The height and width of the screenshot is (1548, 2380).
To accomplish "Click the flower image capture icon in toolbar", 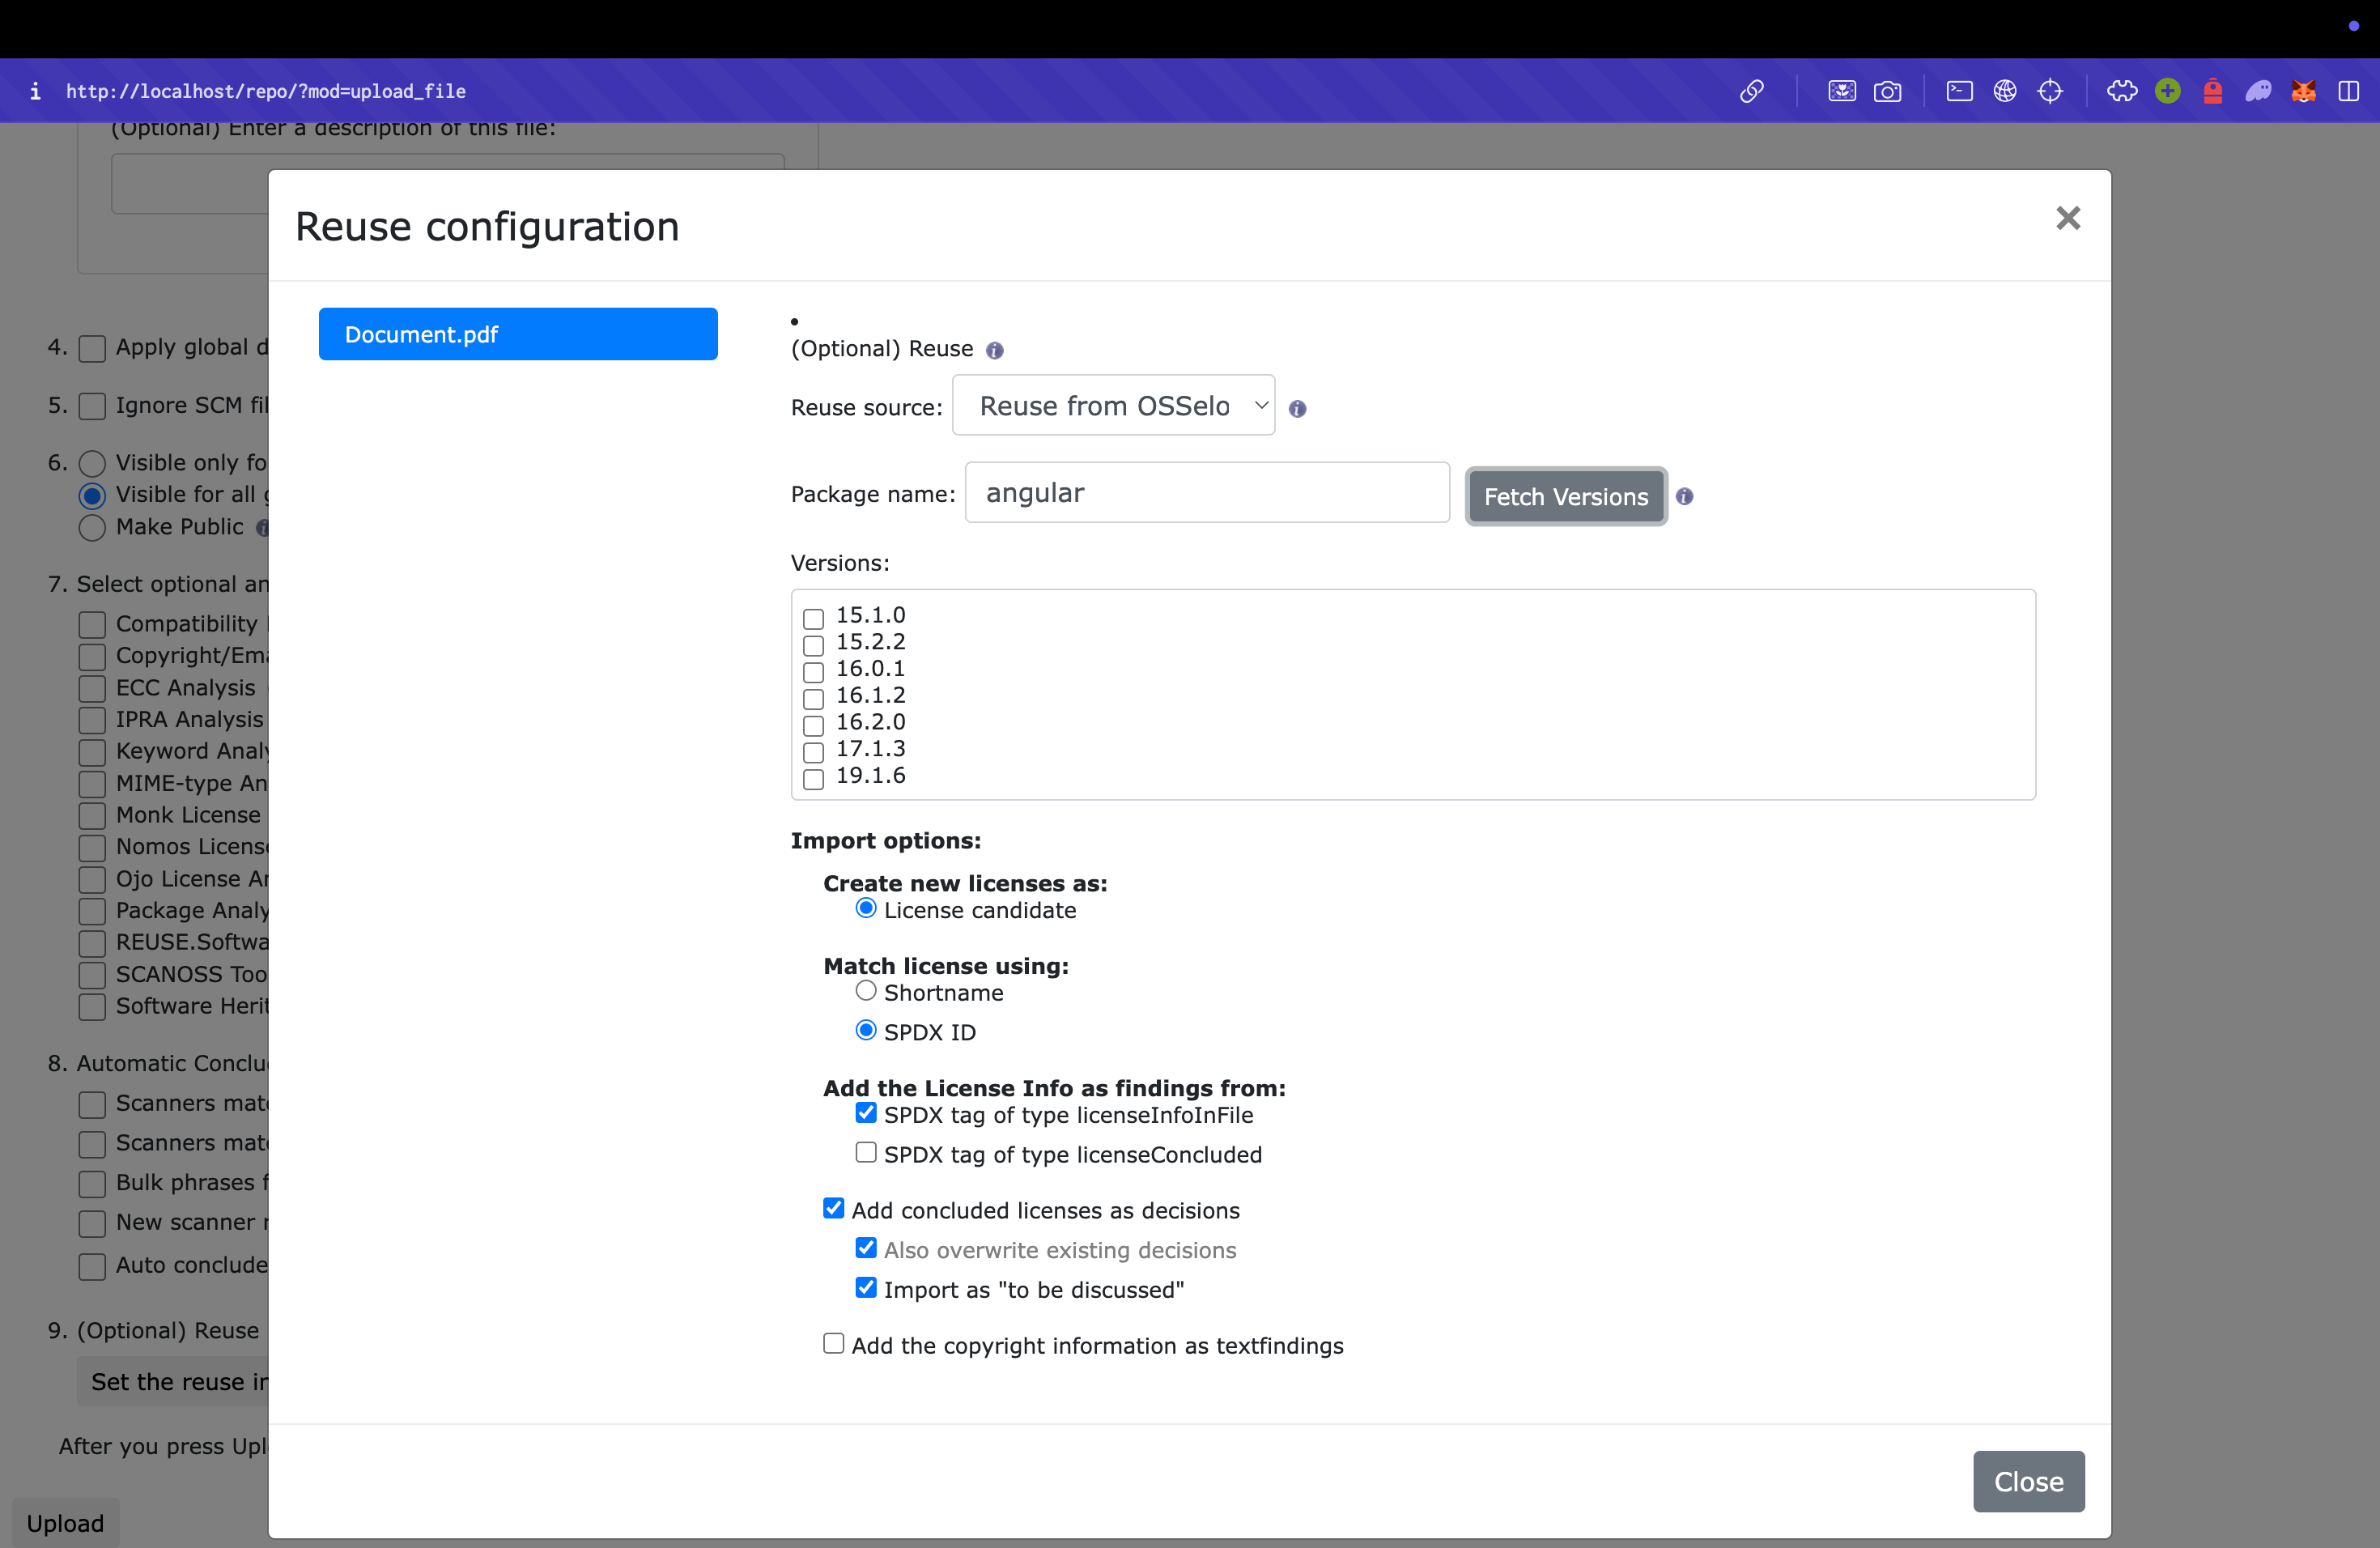I will pyautogui.click(x=1842, y=91).
